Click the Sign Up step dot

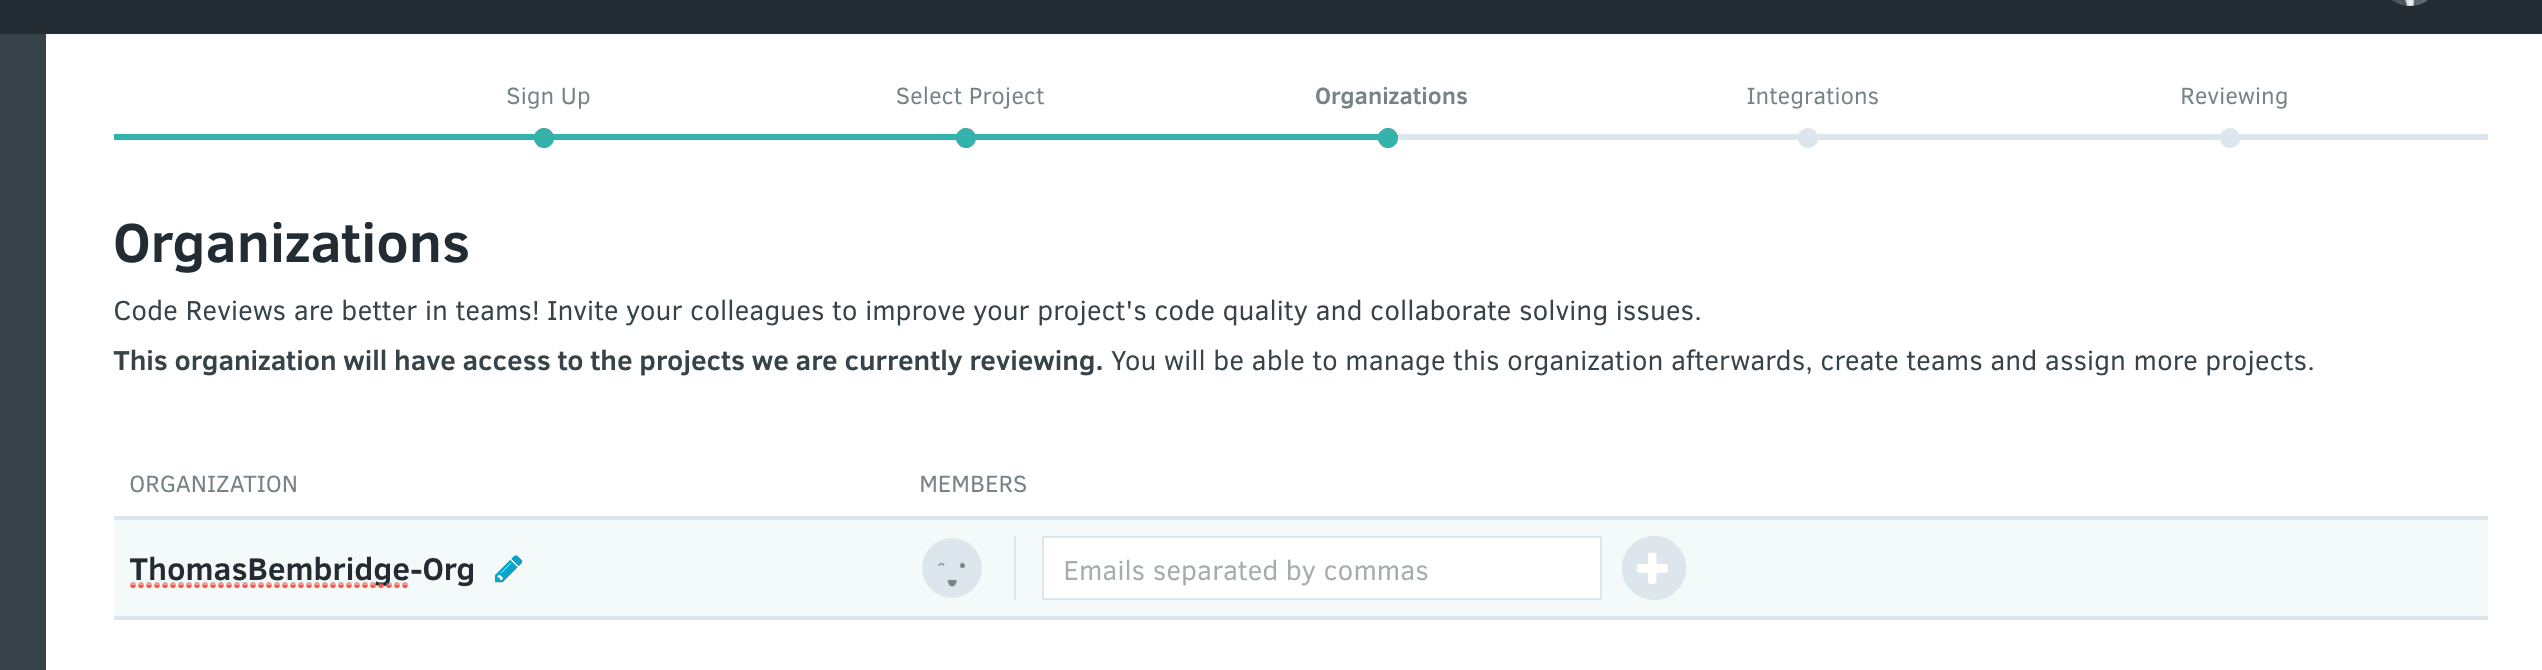pos(544,138)
